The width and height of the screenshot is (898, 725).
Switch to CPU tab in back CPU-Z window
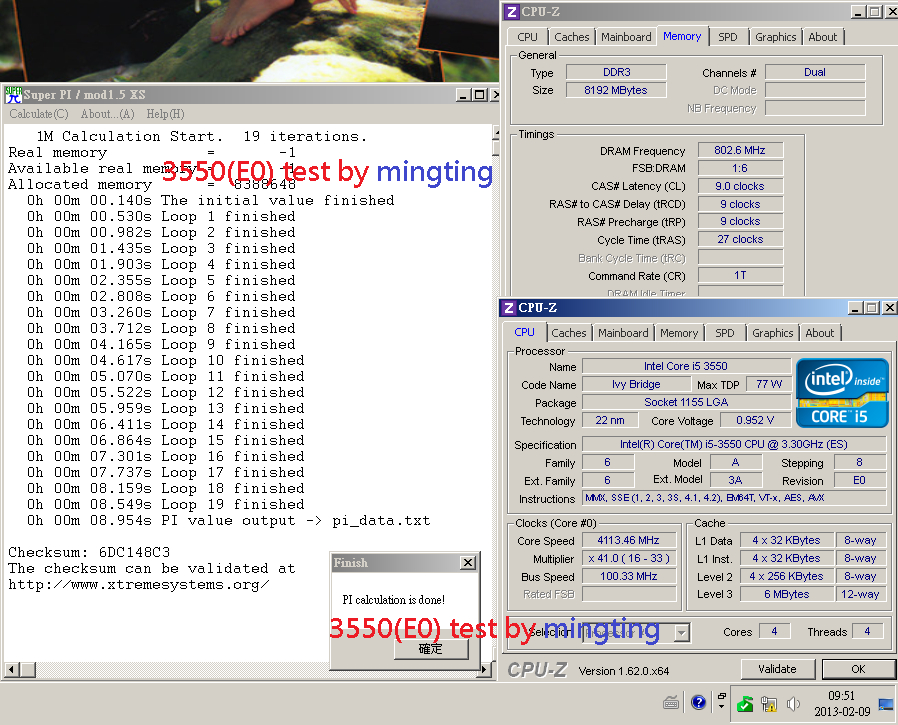(527, 37)
